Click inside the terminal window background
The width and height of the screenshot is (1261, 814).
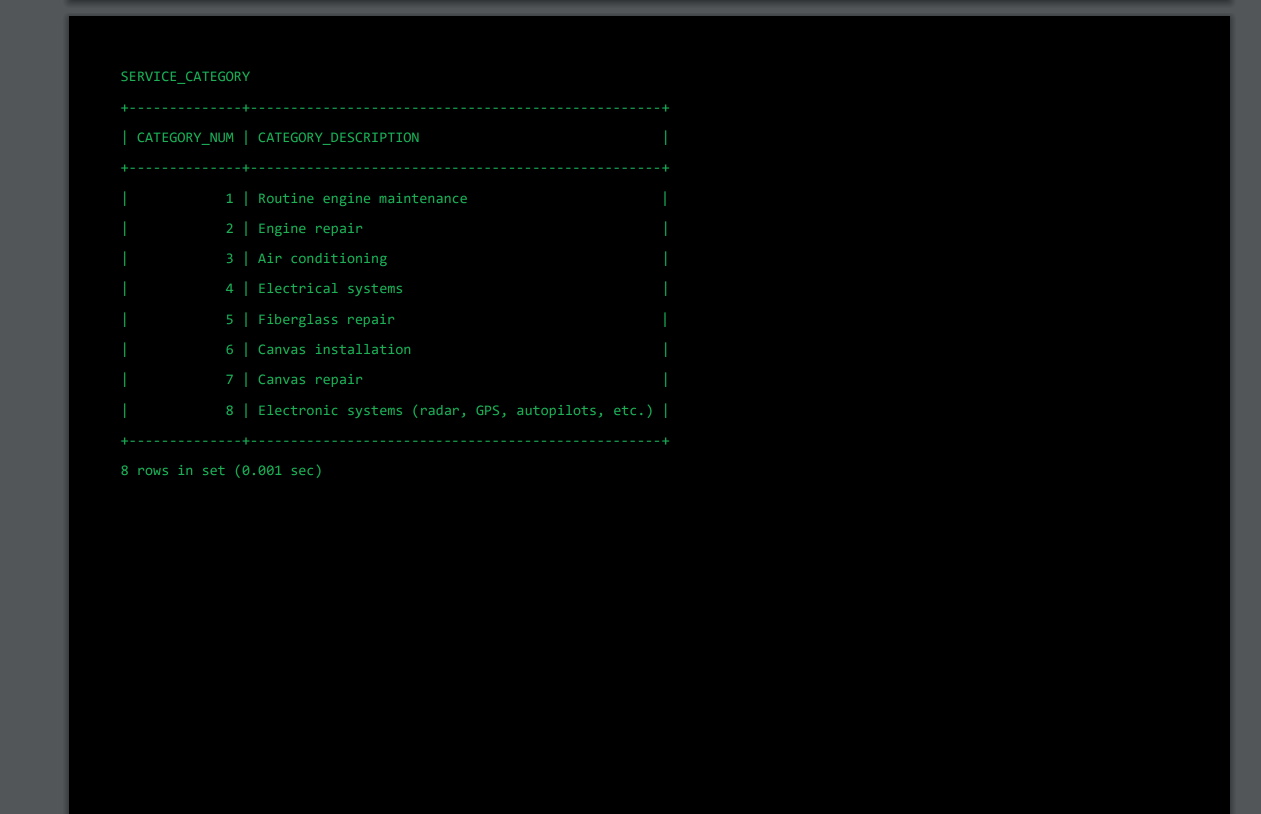point(900,600)
